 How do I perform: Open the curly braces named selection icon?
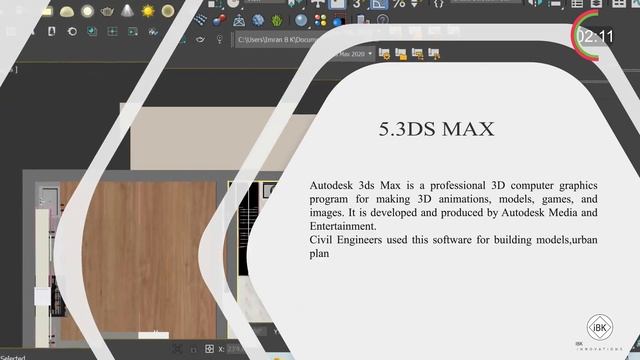pyautogui.click(x=439, y=4)
